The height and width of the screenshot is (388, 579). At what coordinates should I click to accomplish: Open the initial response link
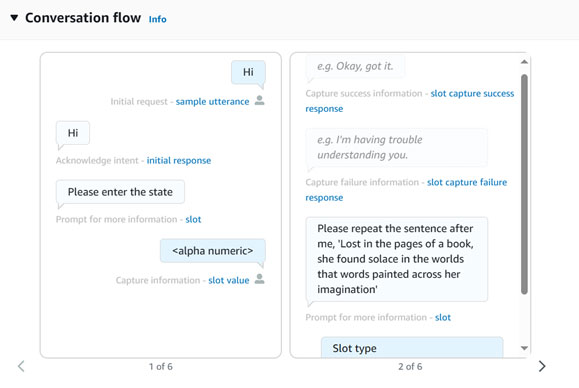[x=179, y=161]
